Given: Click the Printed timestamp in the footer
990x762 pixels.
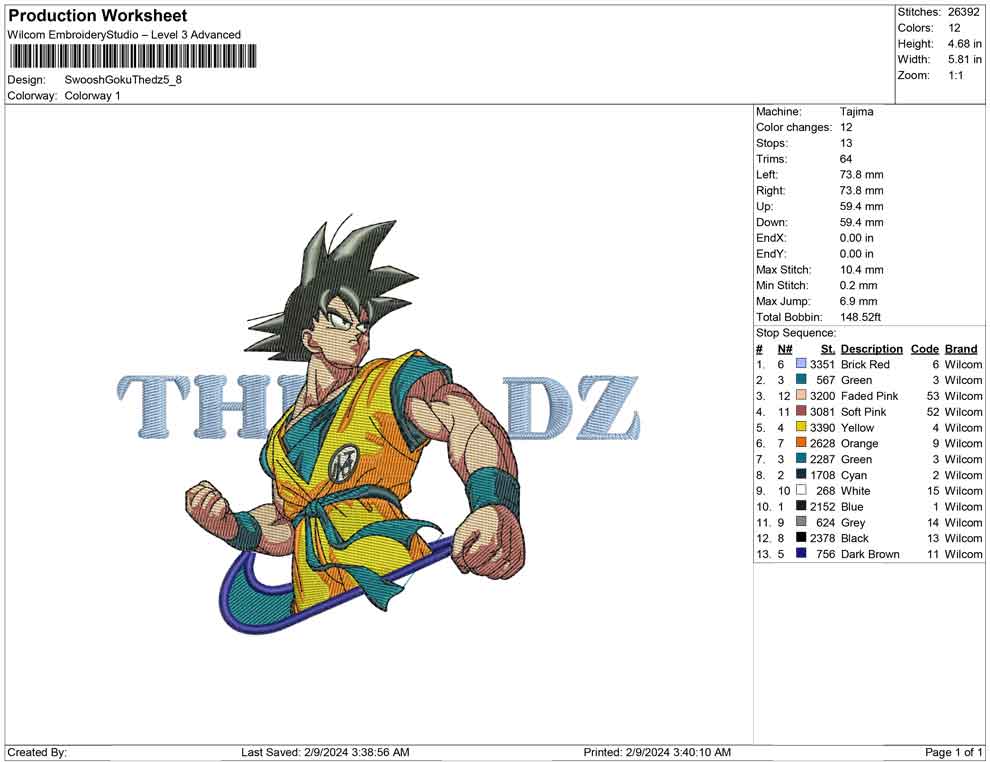Looking at the screenshot, I should (657, 752).
